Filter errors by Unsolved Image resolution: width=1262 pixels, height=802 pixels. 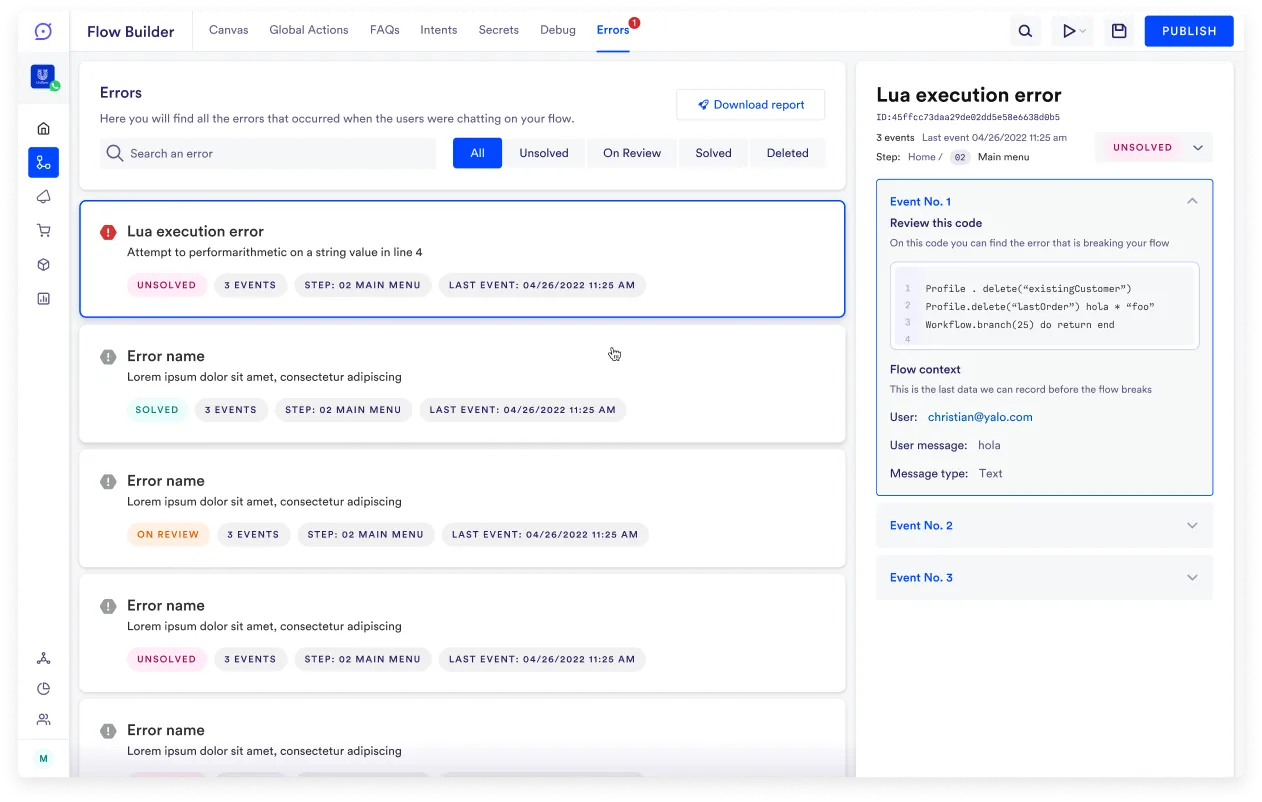click(x=544, y=153)
